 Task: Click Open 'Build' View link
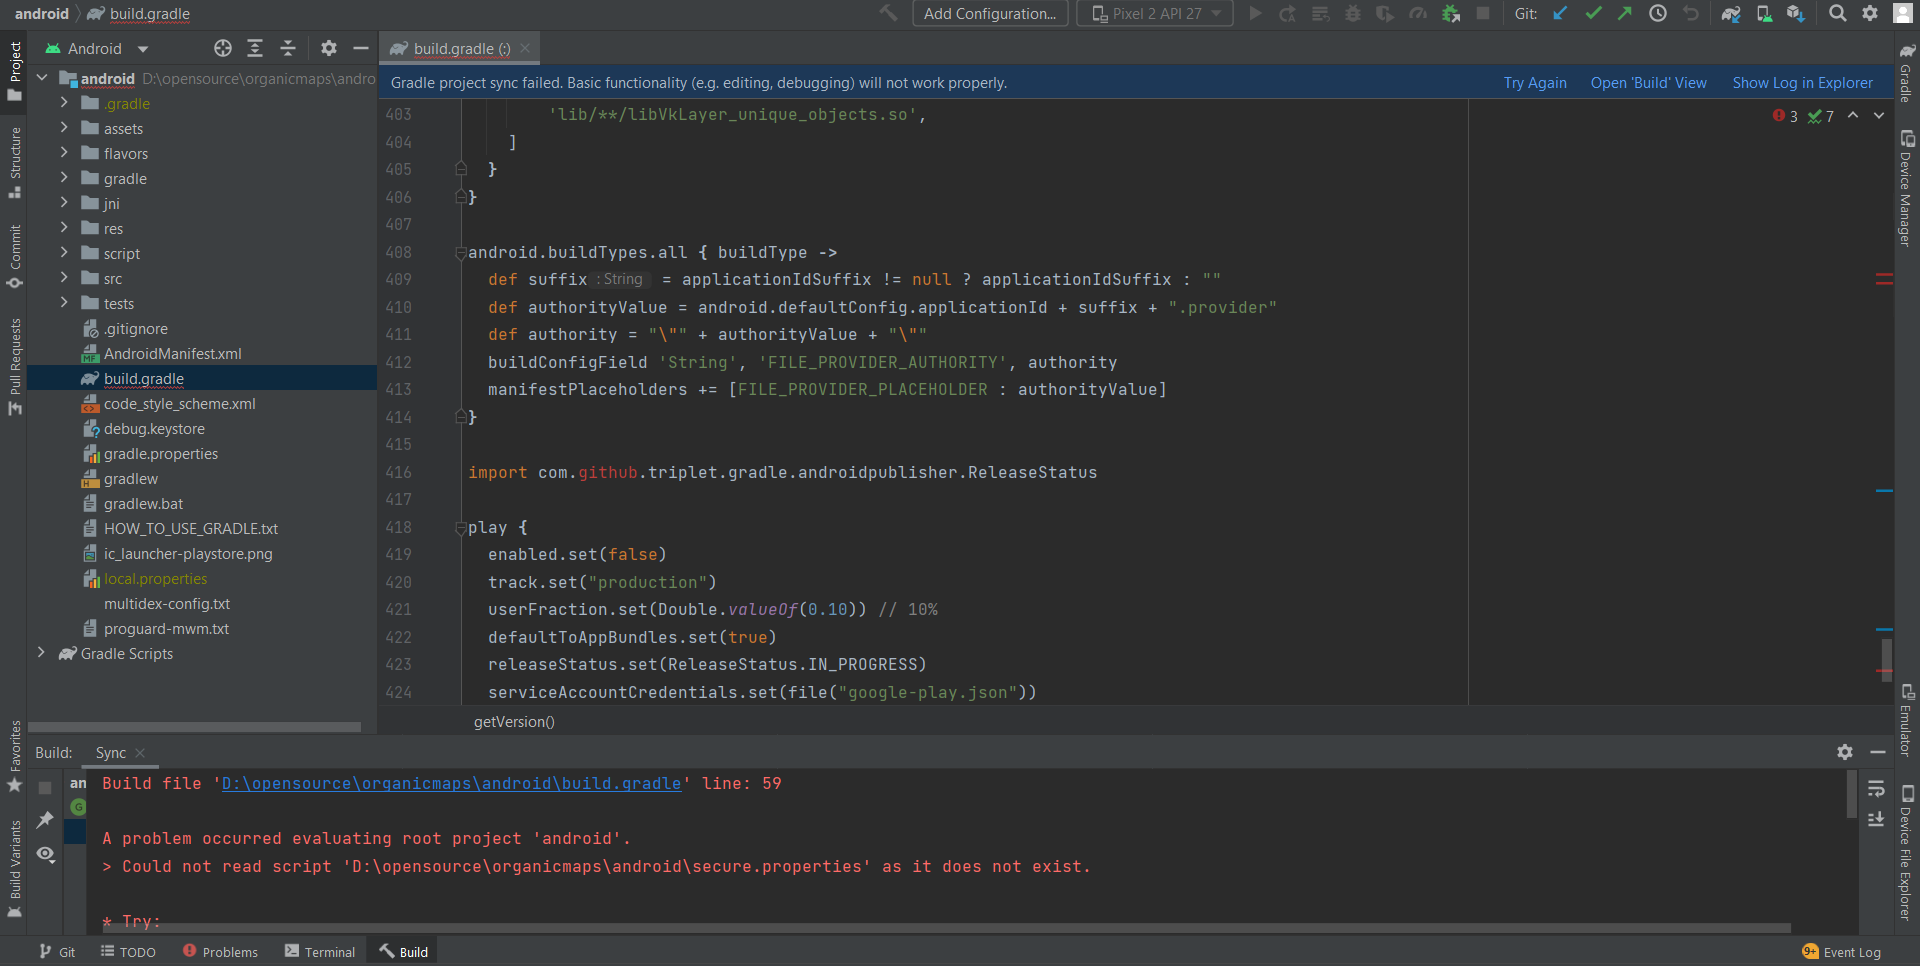[1648, 83]
